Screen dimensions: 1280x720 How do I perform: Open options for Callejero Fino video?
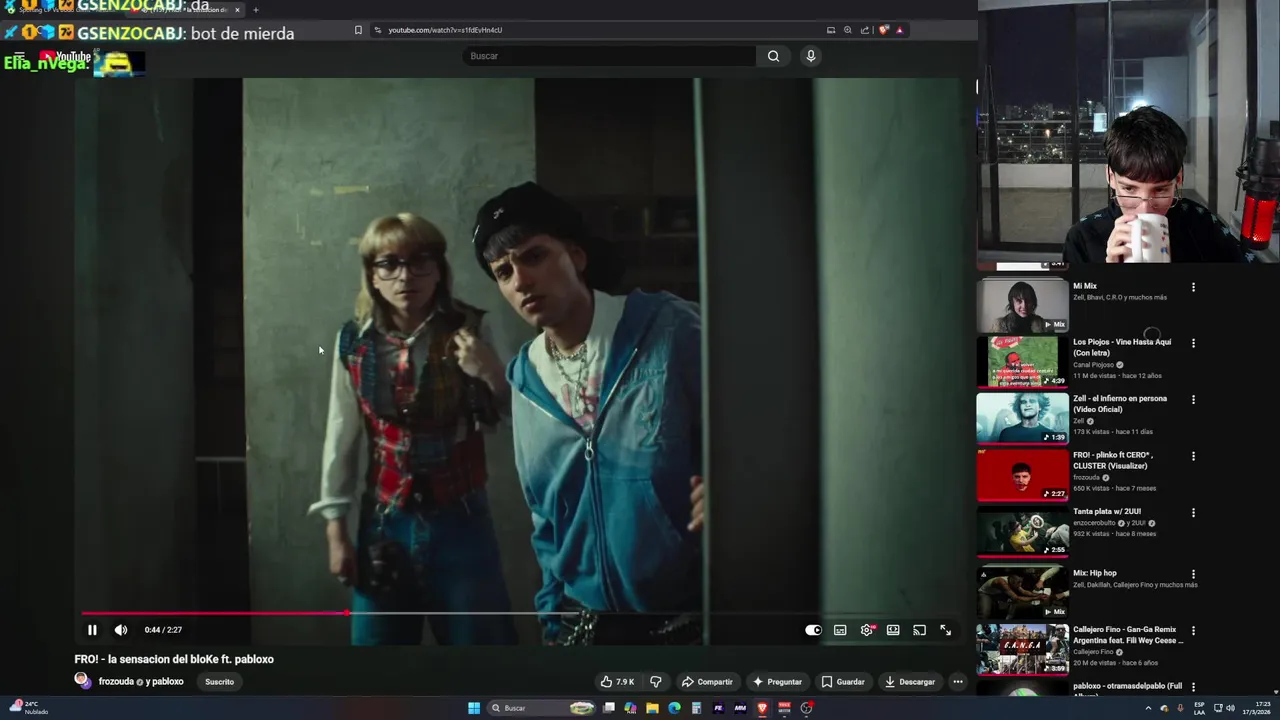1193,631
